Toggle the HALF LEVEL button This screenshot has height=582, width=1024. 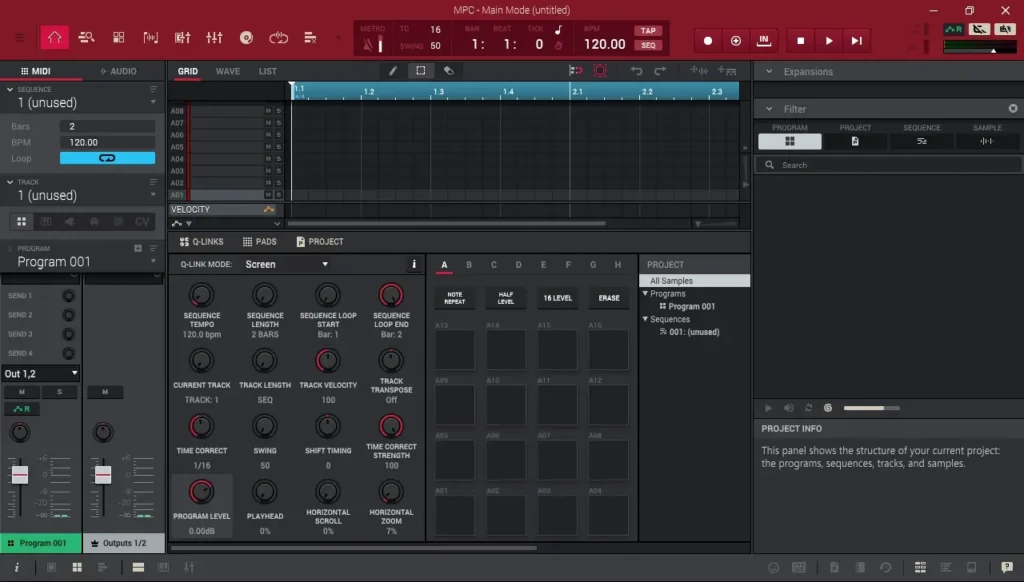pyautogui.click(x=505, y=298)
